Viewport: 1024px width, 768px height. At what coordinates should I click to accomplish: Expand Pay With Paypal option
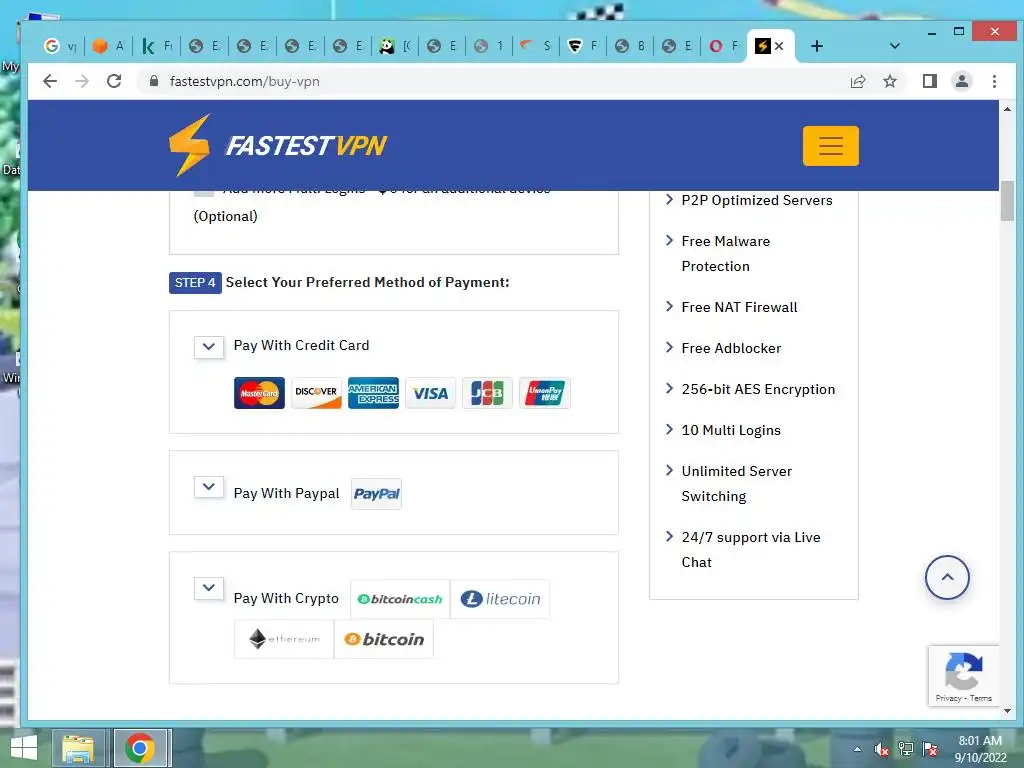pos(209,487)
